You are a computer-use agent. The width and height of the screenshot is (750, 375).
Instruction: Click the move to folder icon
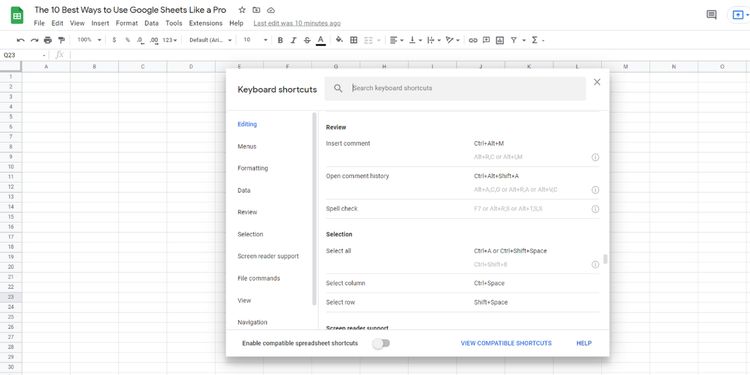click(256, 10)
